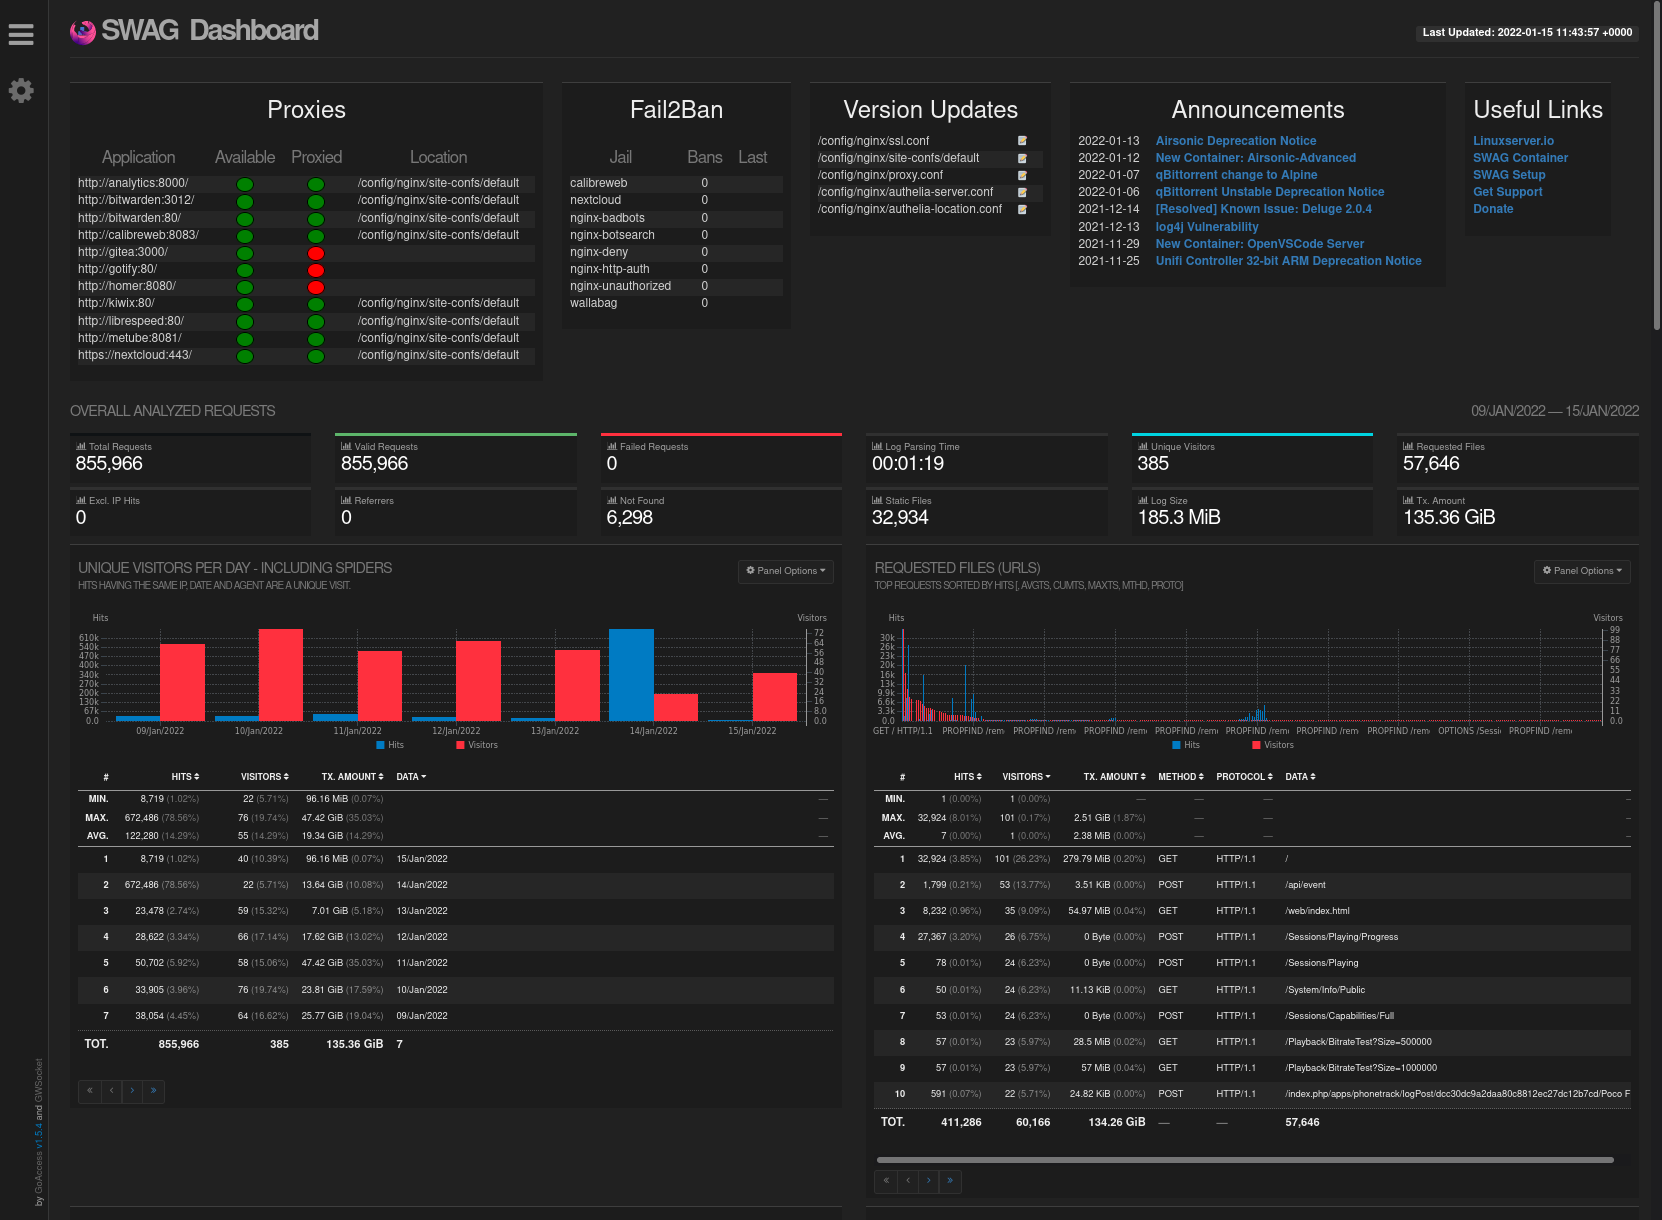Click the requested files horizontal scrollbar
The width and height of the screenshot is (1662, 1220).
click(x=1245, y=1160)
